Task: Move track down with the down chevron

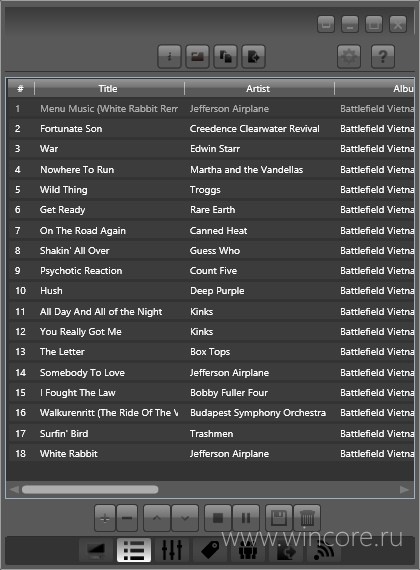Action: (x=185, y=518)
